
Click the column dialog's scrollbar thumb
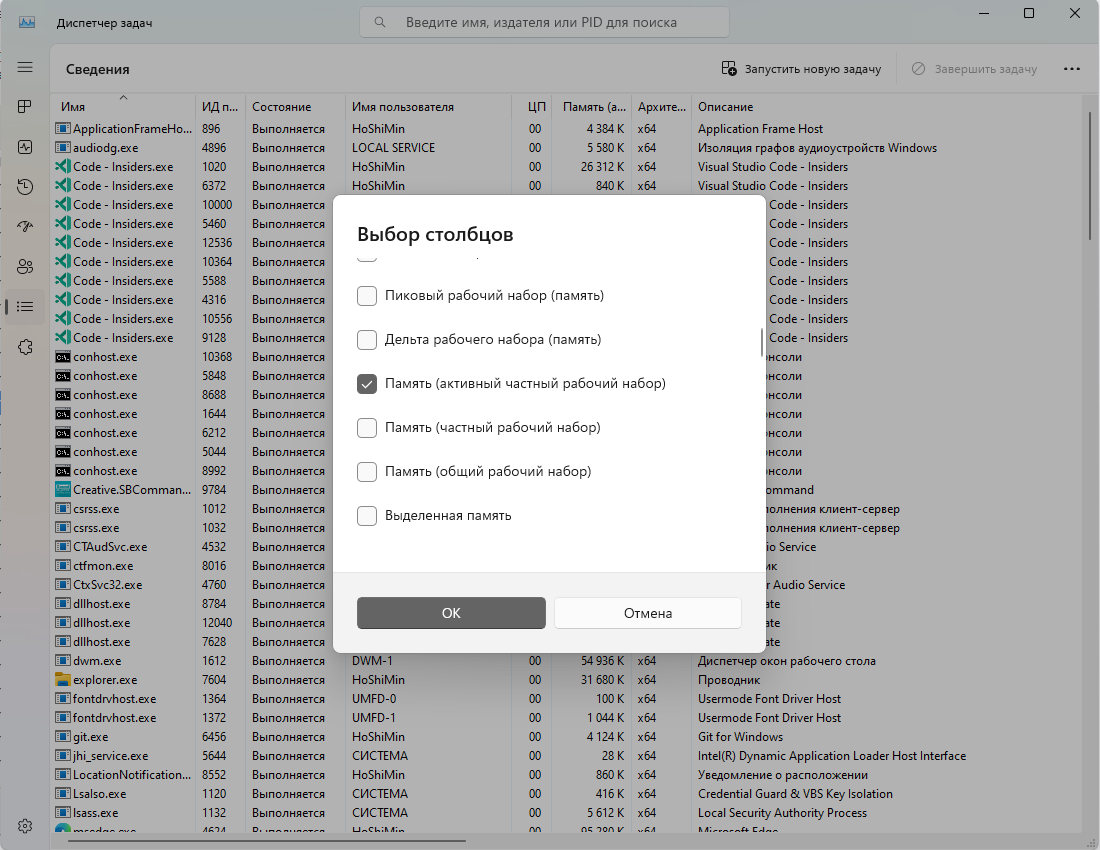point(762,342)
